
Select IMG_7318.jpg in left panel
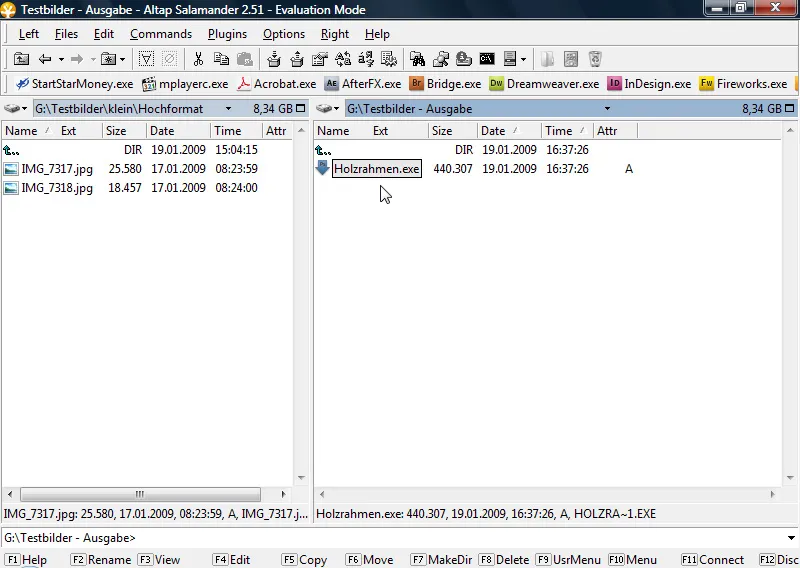click(57, 188)
